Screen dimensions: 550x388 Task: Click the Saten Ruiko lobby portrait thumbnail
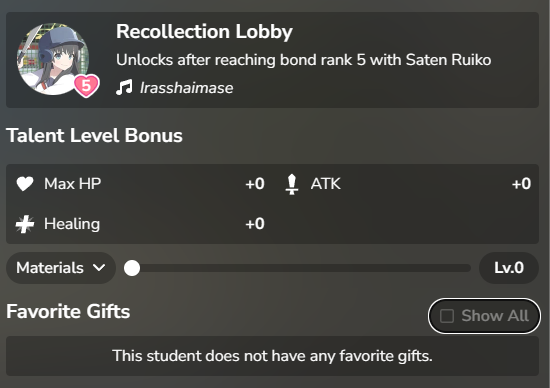[x=53, y=59]
